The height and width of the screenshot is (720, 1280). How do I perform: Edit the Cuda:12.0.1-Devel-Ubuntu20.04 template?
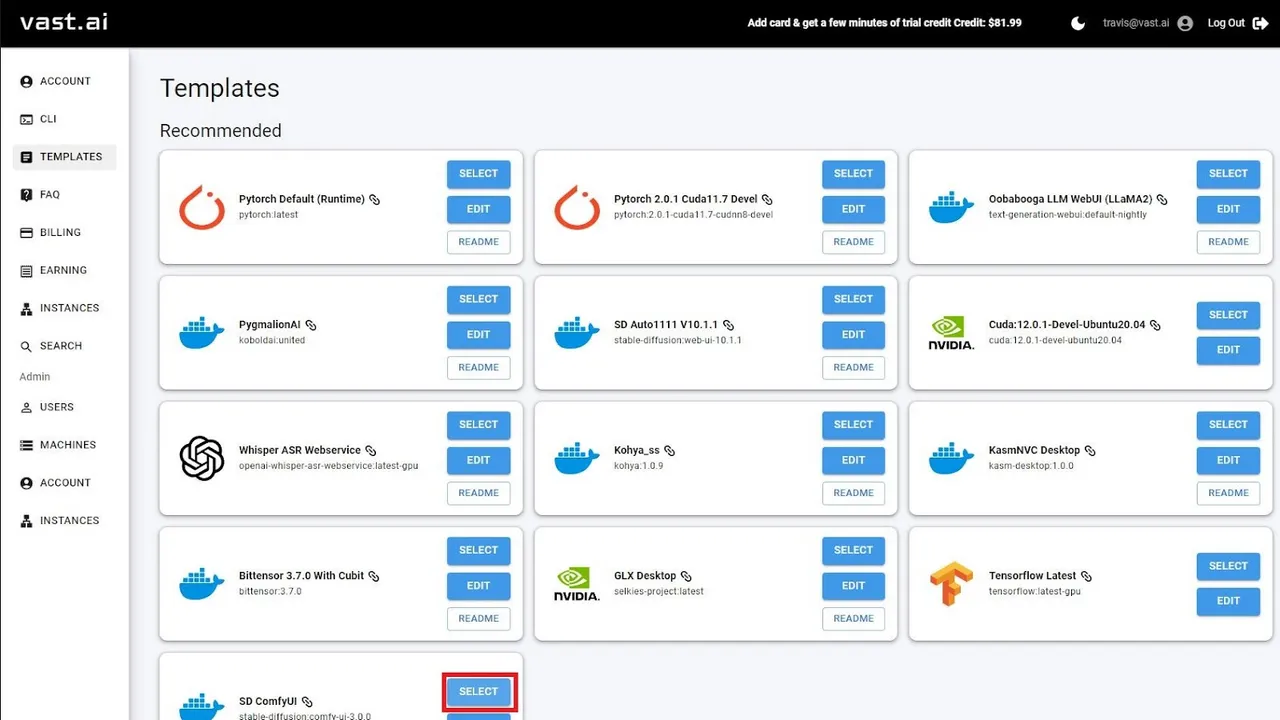point(1228,350)
